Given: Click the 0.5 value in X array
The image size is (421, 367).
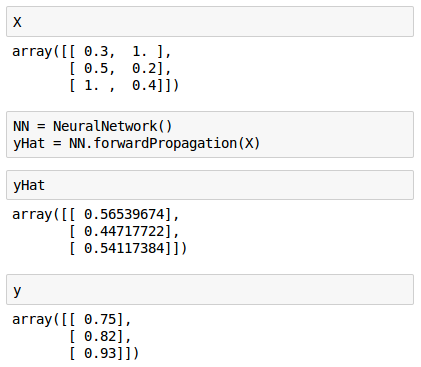Looking at the screenshot, I should click(x=96, y=69).
